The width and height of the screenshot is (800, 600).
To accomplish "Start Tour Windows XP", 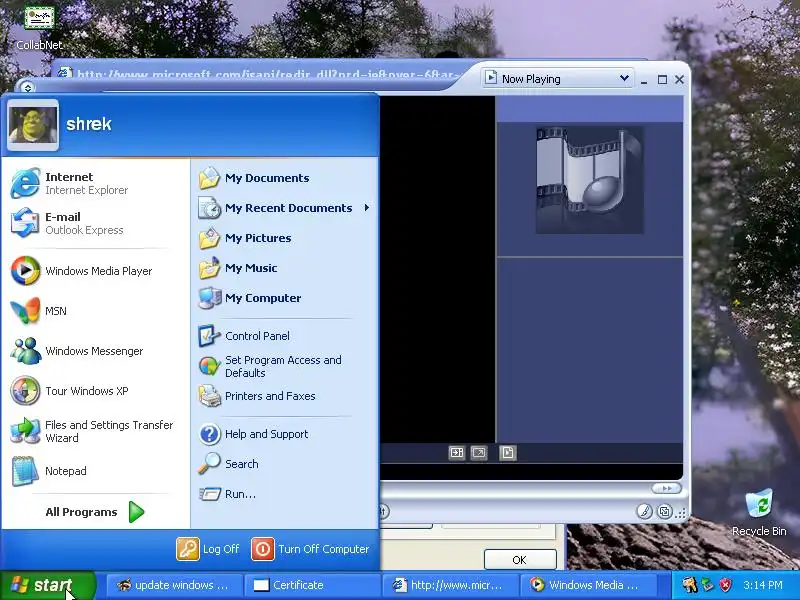I will click(x=95, y=391).
